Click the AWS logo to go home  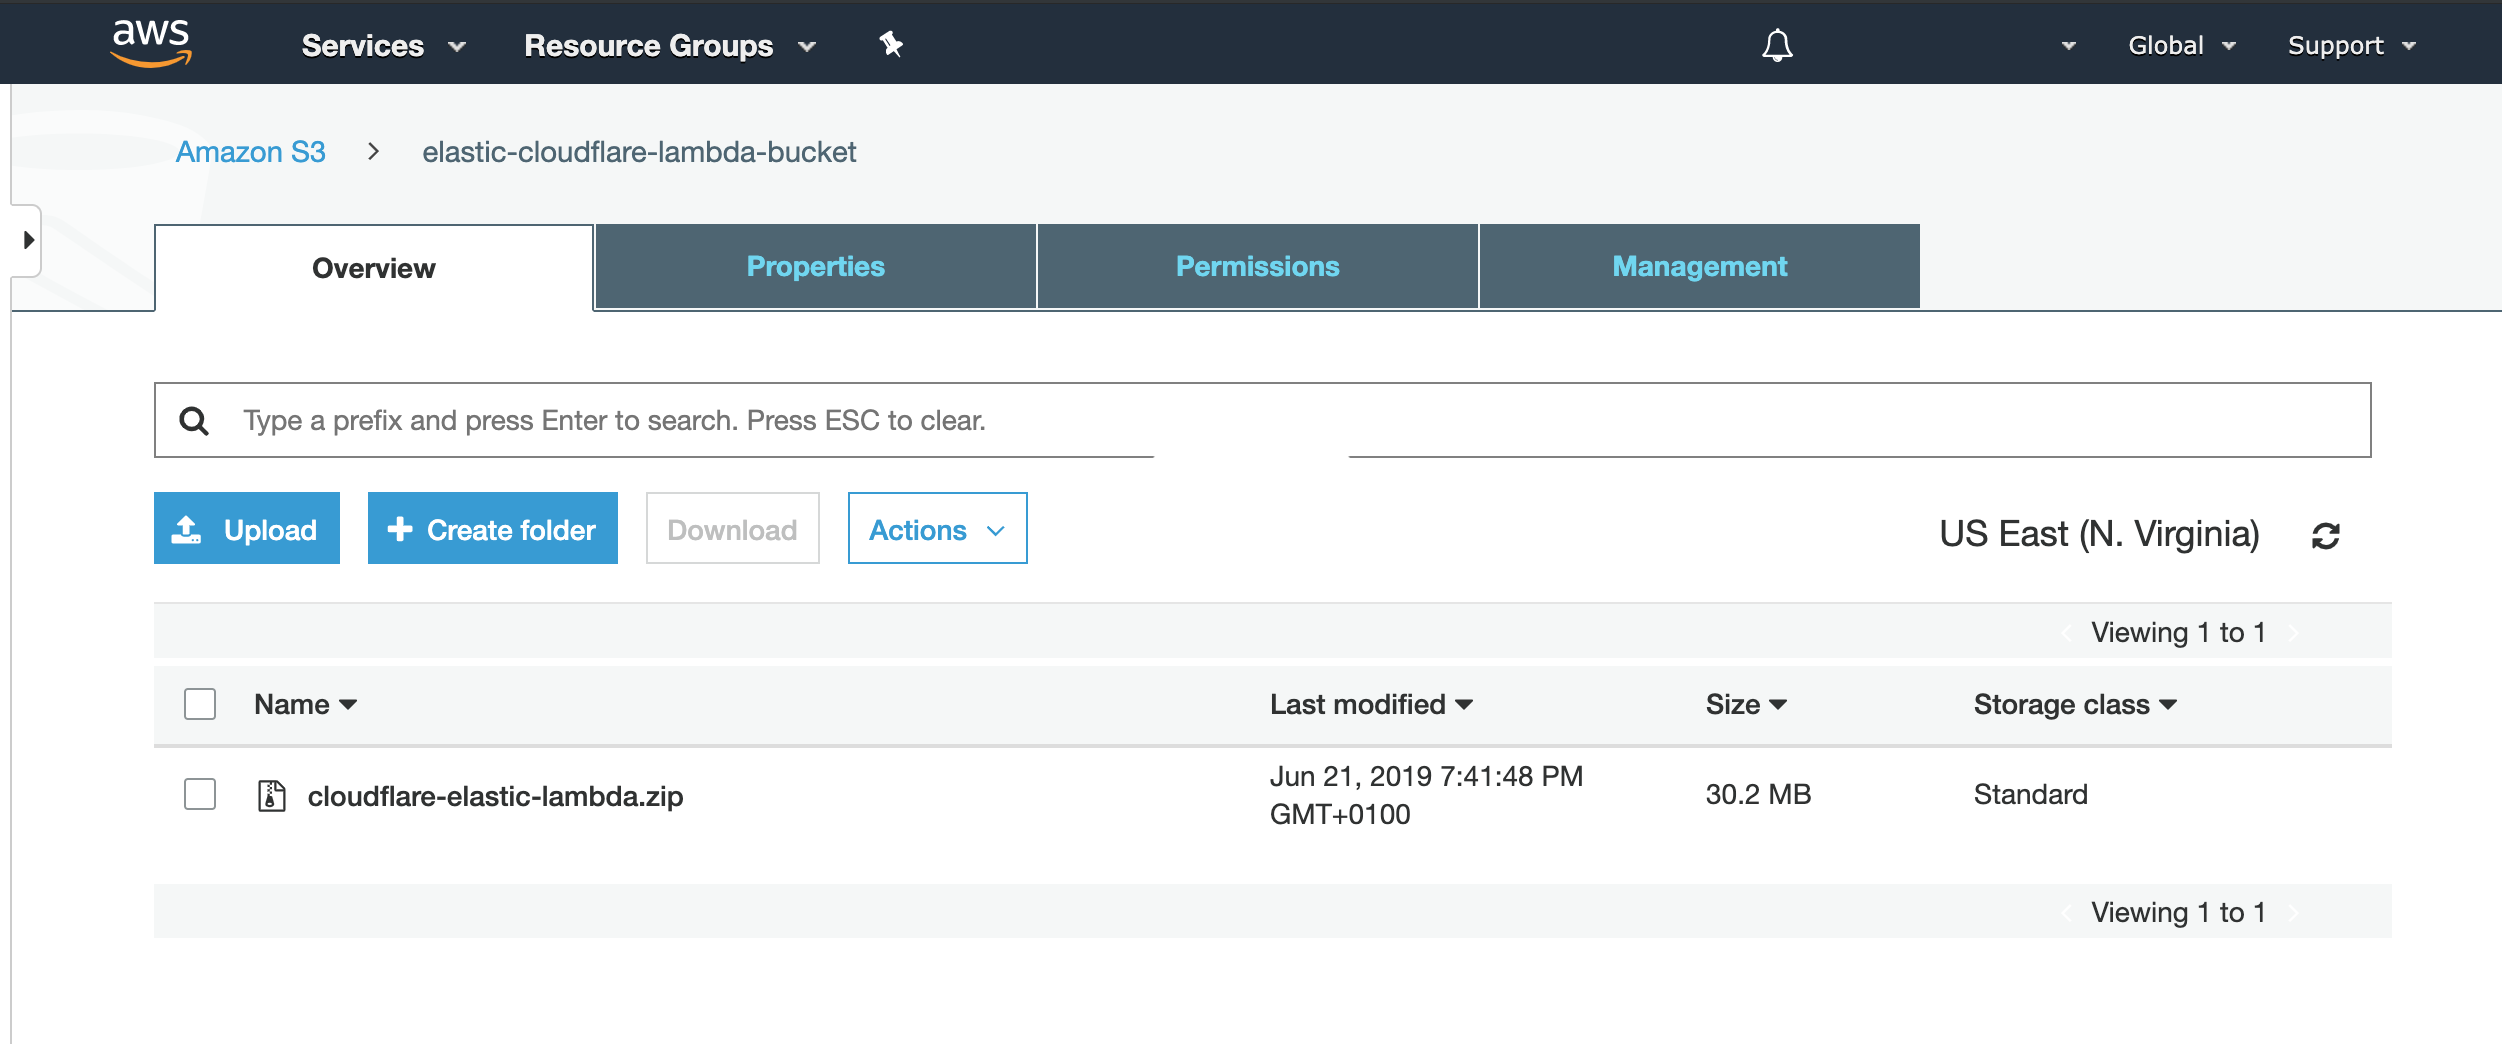click(x=150, y=42)
